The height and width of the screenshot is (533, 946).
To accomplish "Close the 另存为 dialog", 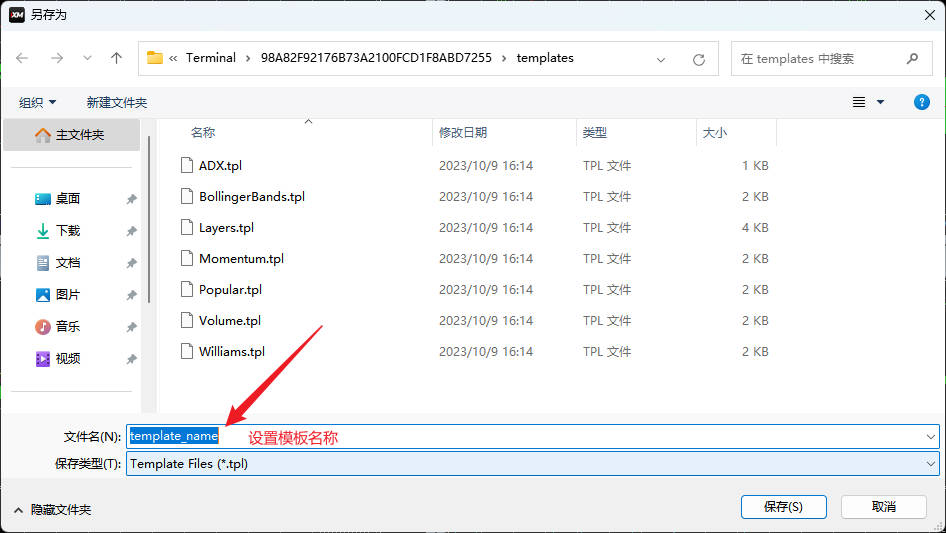I will (930, 15).
